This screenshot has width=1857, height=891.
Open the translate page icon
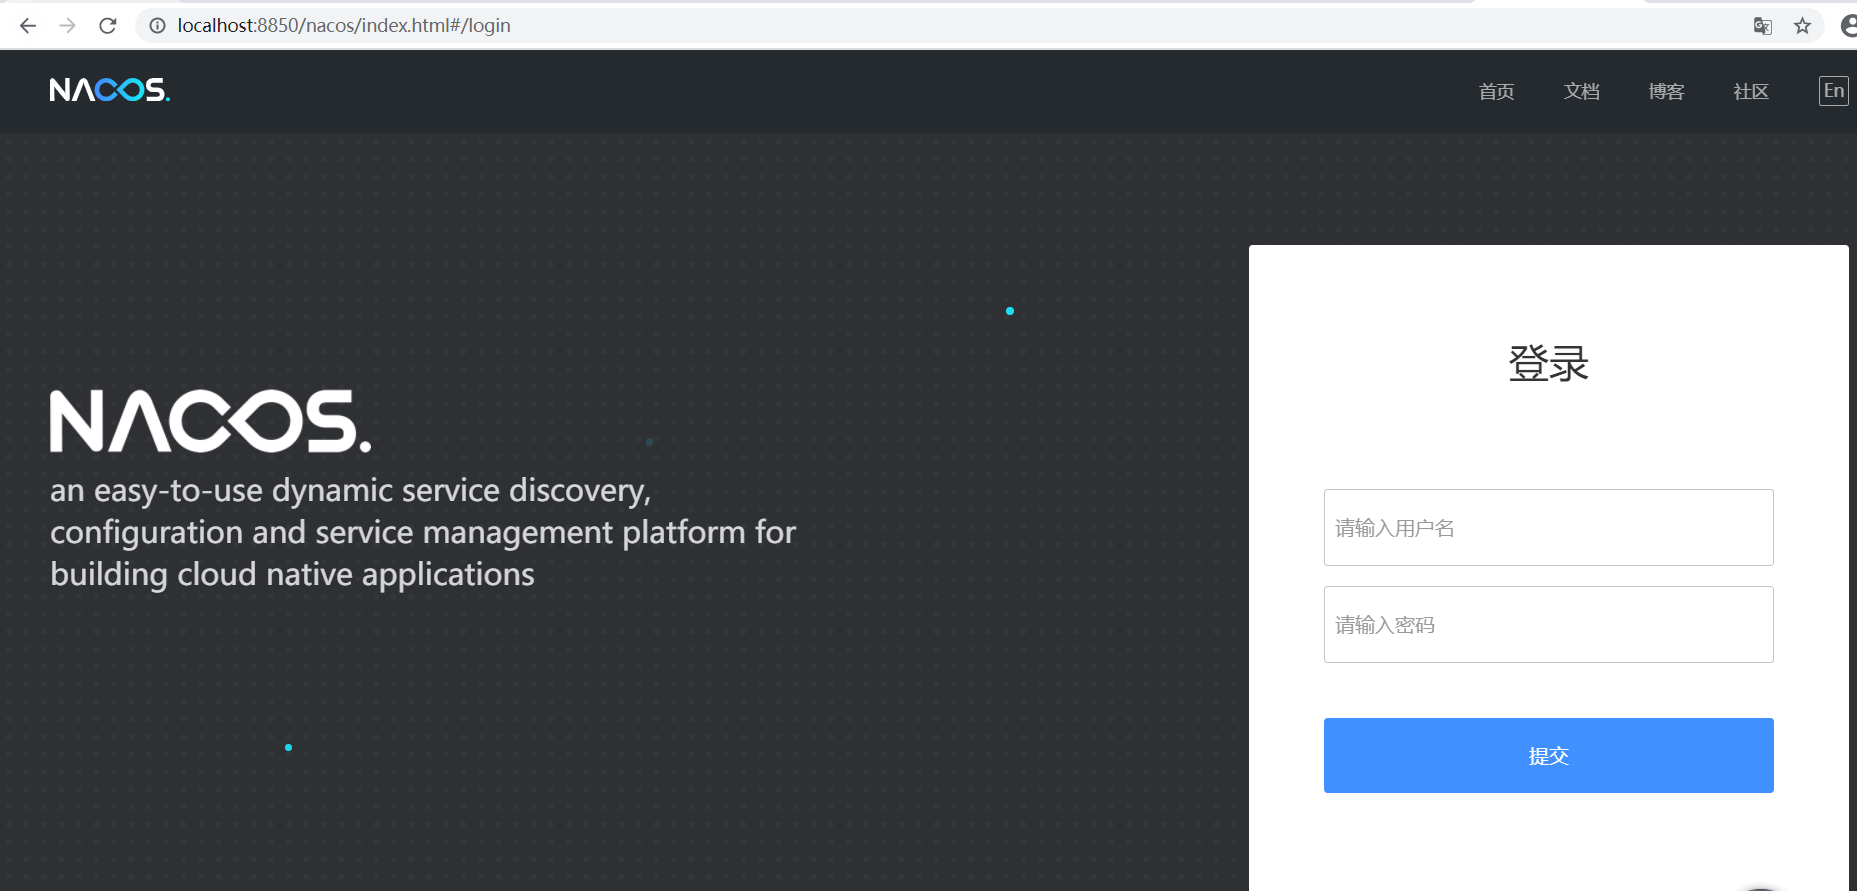1763,26
